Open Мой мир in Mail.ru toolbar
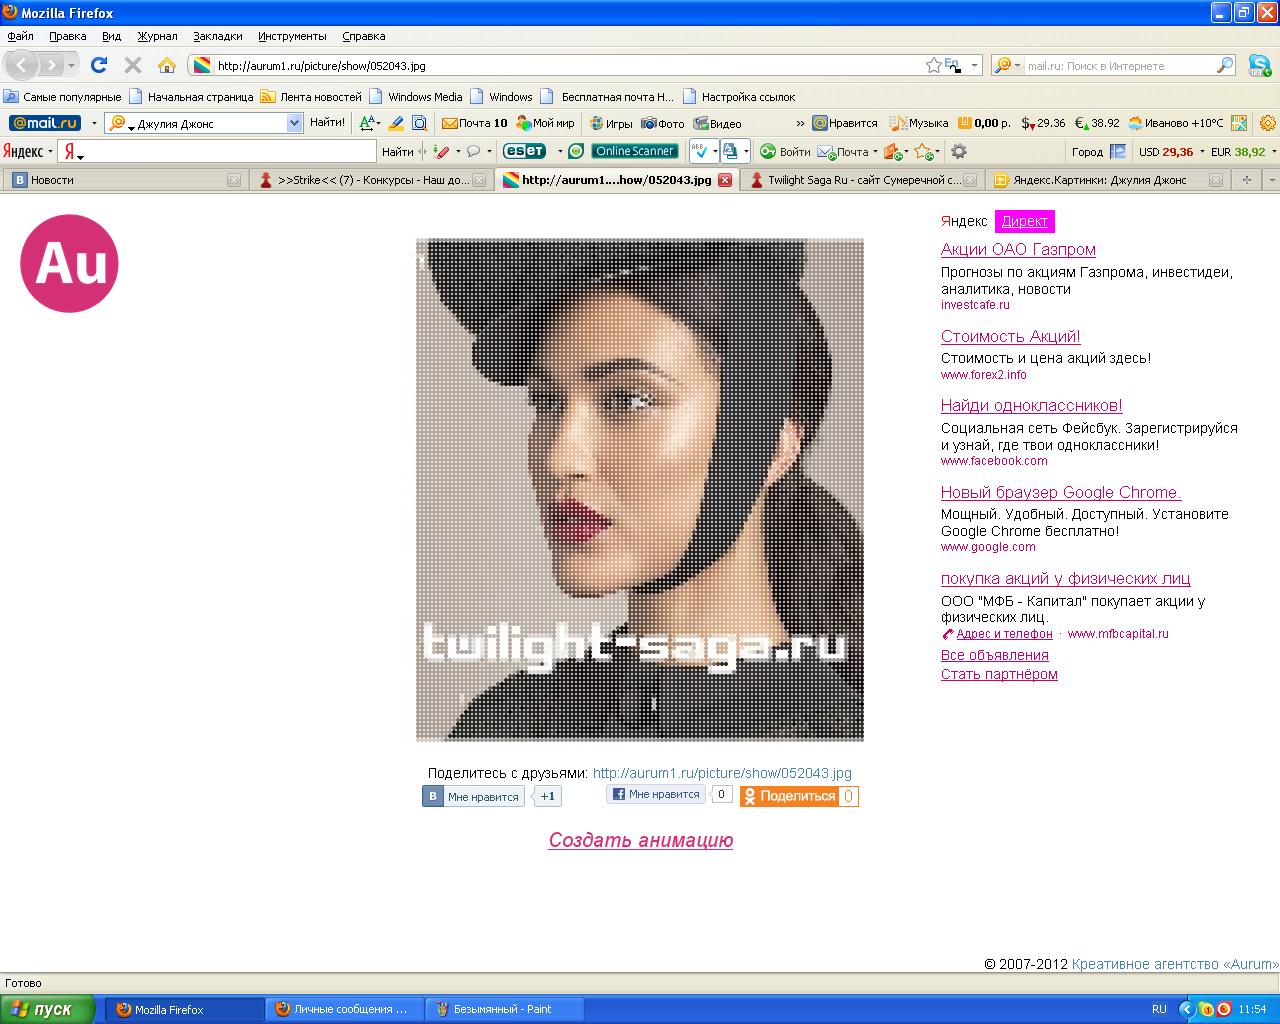Image resolution: width=1280 pixels, height=1024 pixels. (545, 123)
